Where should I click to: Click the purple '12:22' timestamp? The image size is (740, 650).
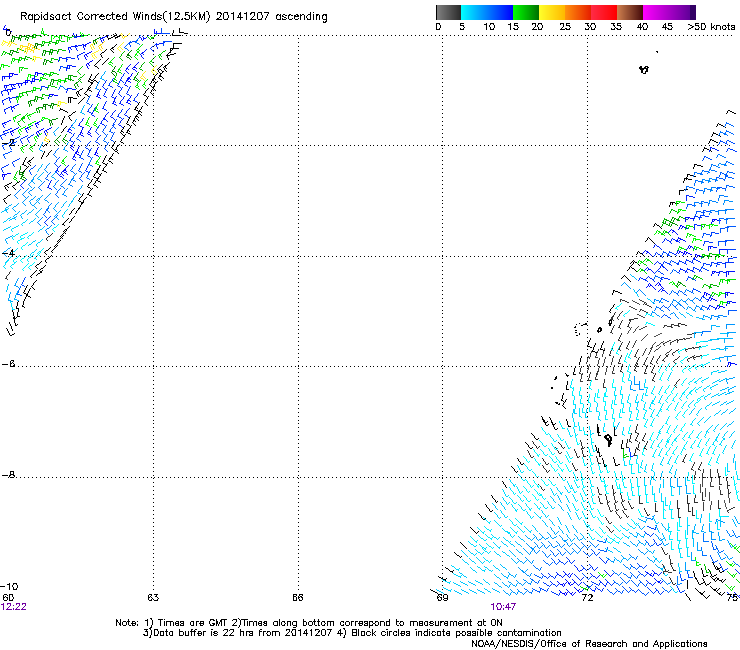click(x=14, y=607)
